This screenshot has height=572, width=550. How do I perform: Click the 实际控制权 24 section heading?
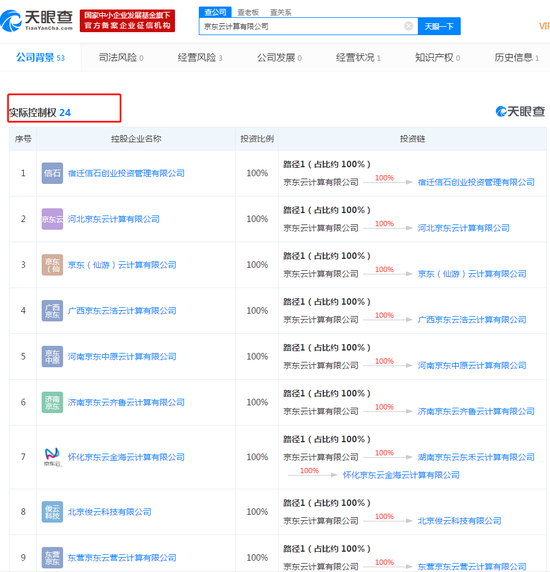(40, 112)
